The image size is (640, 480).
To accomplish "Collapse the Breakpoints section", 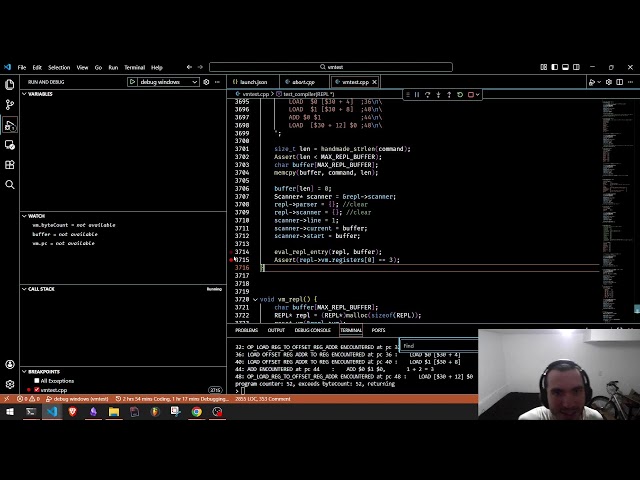I will click(24, 371).
